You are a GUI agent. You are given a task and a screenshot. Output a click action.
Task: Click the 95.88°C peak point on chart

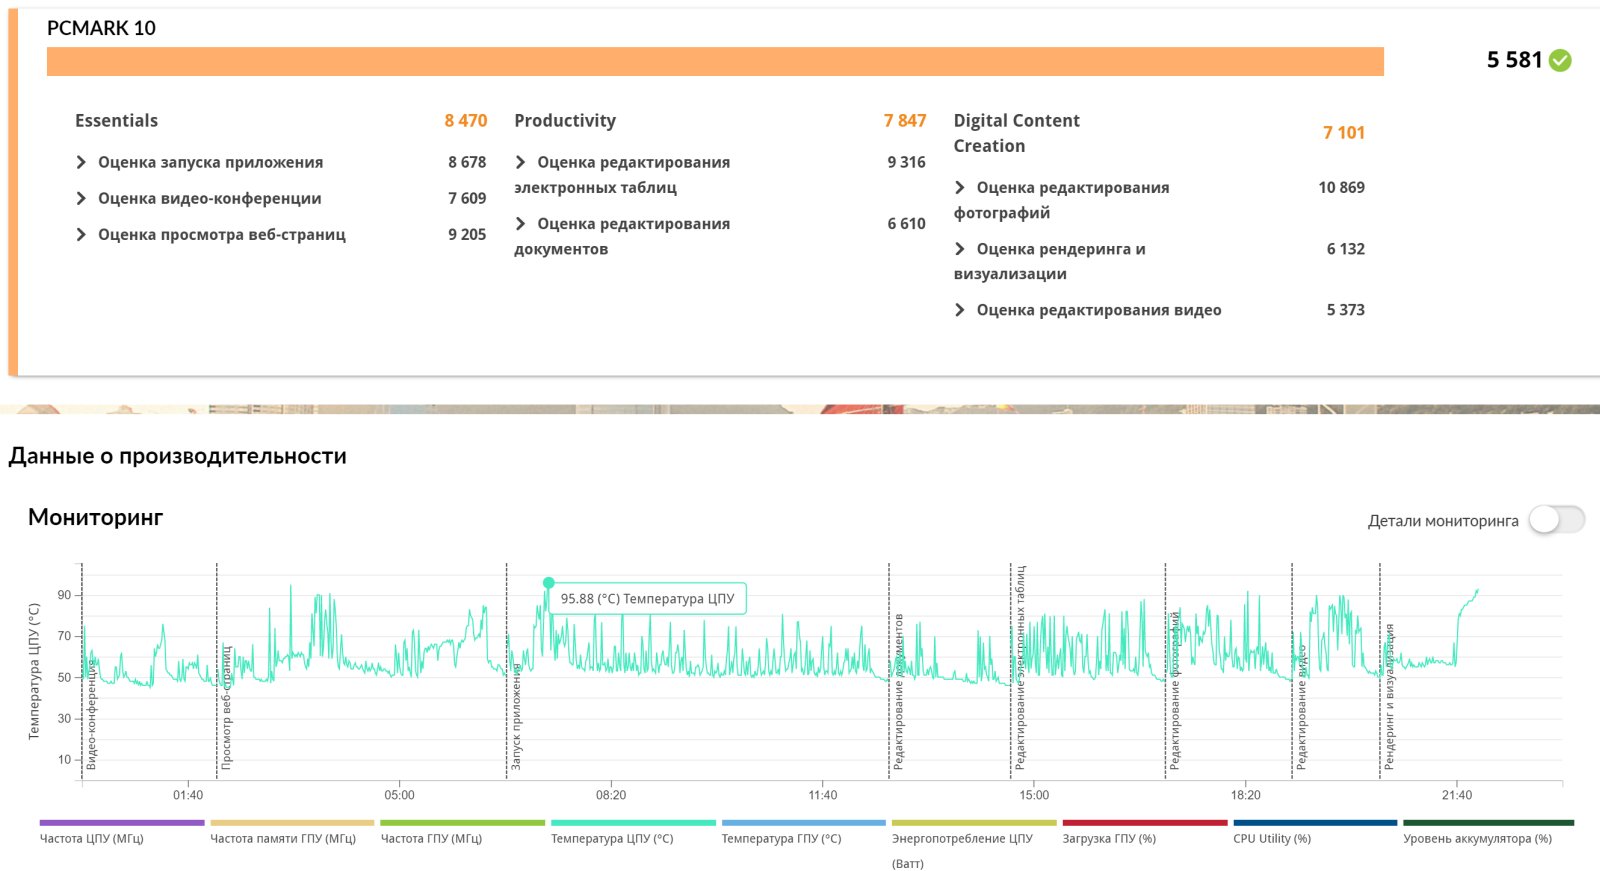(548, 583)
